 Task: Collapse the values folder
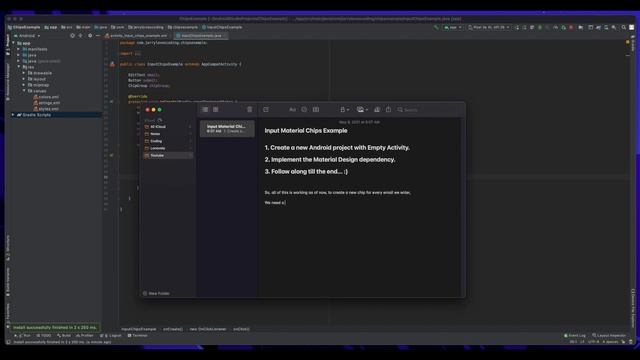click(x=24, y=91)
